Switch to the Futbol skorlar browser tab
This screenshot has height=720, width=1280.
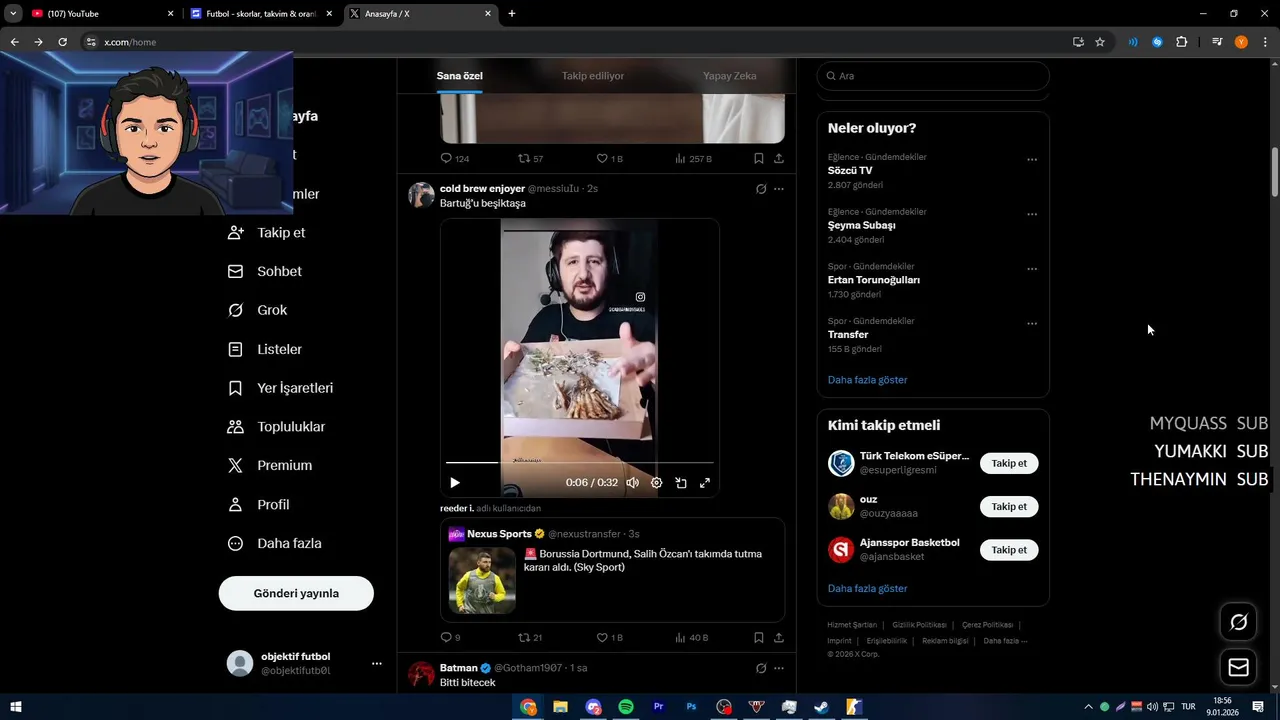click(260, 14)
